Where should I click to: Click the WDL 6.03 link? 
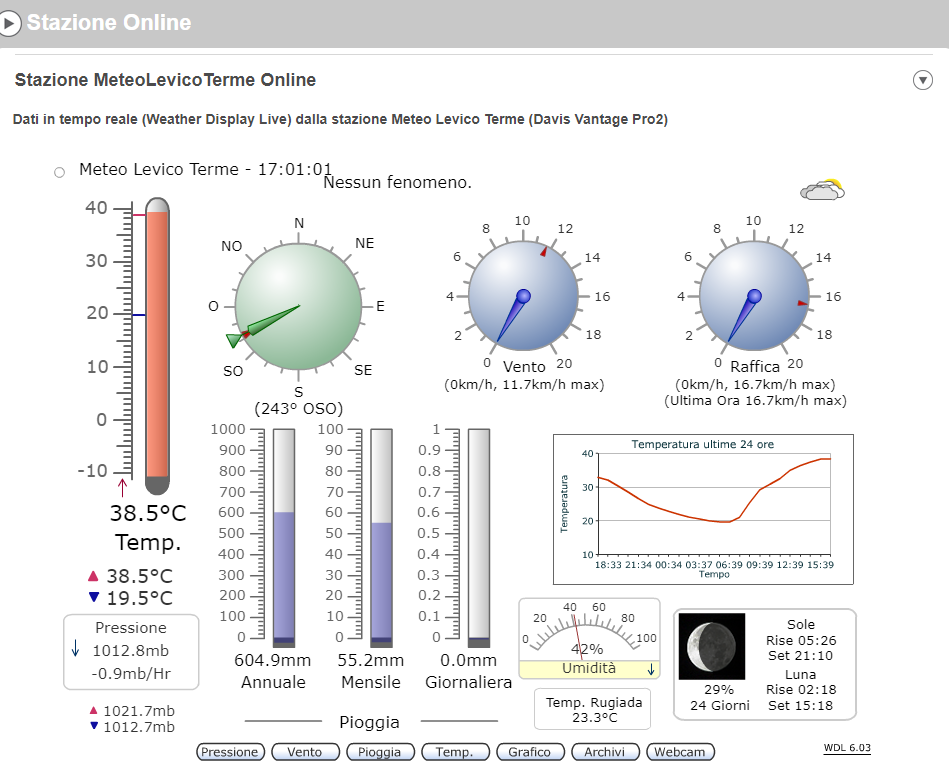pos(846,747)
